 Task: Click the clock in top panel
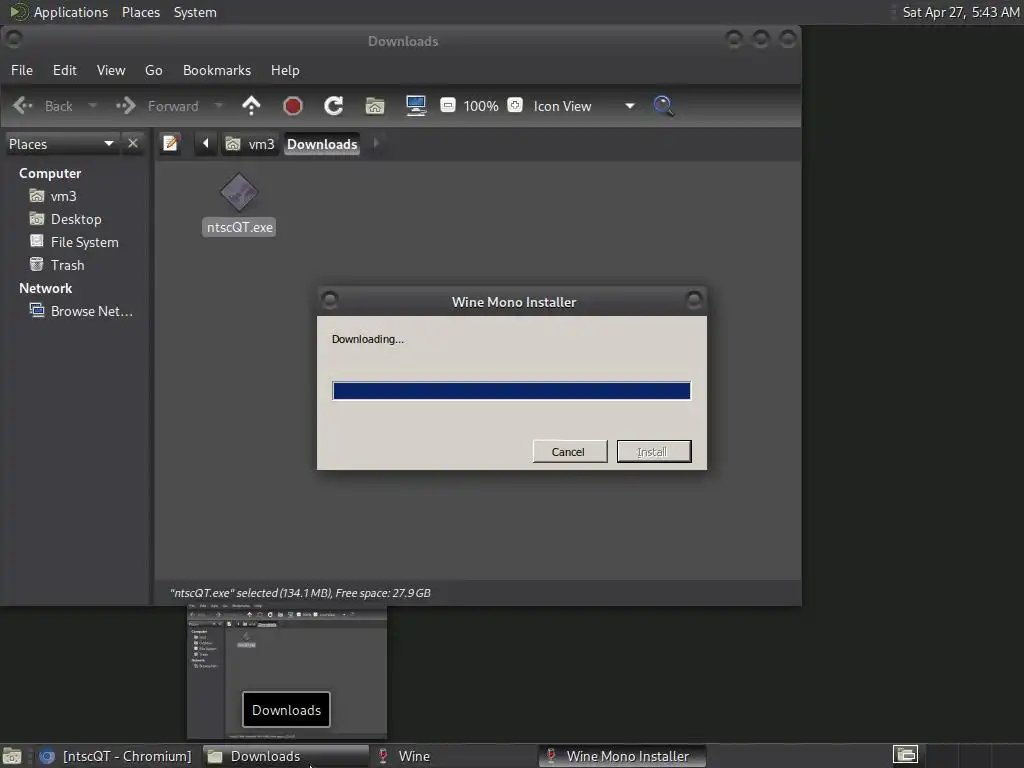click(960, 12)
